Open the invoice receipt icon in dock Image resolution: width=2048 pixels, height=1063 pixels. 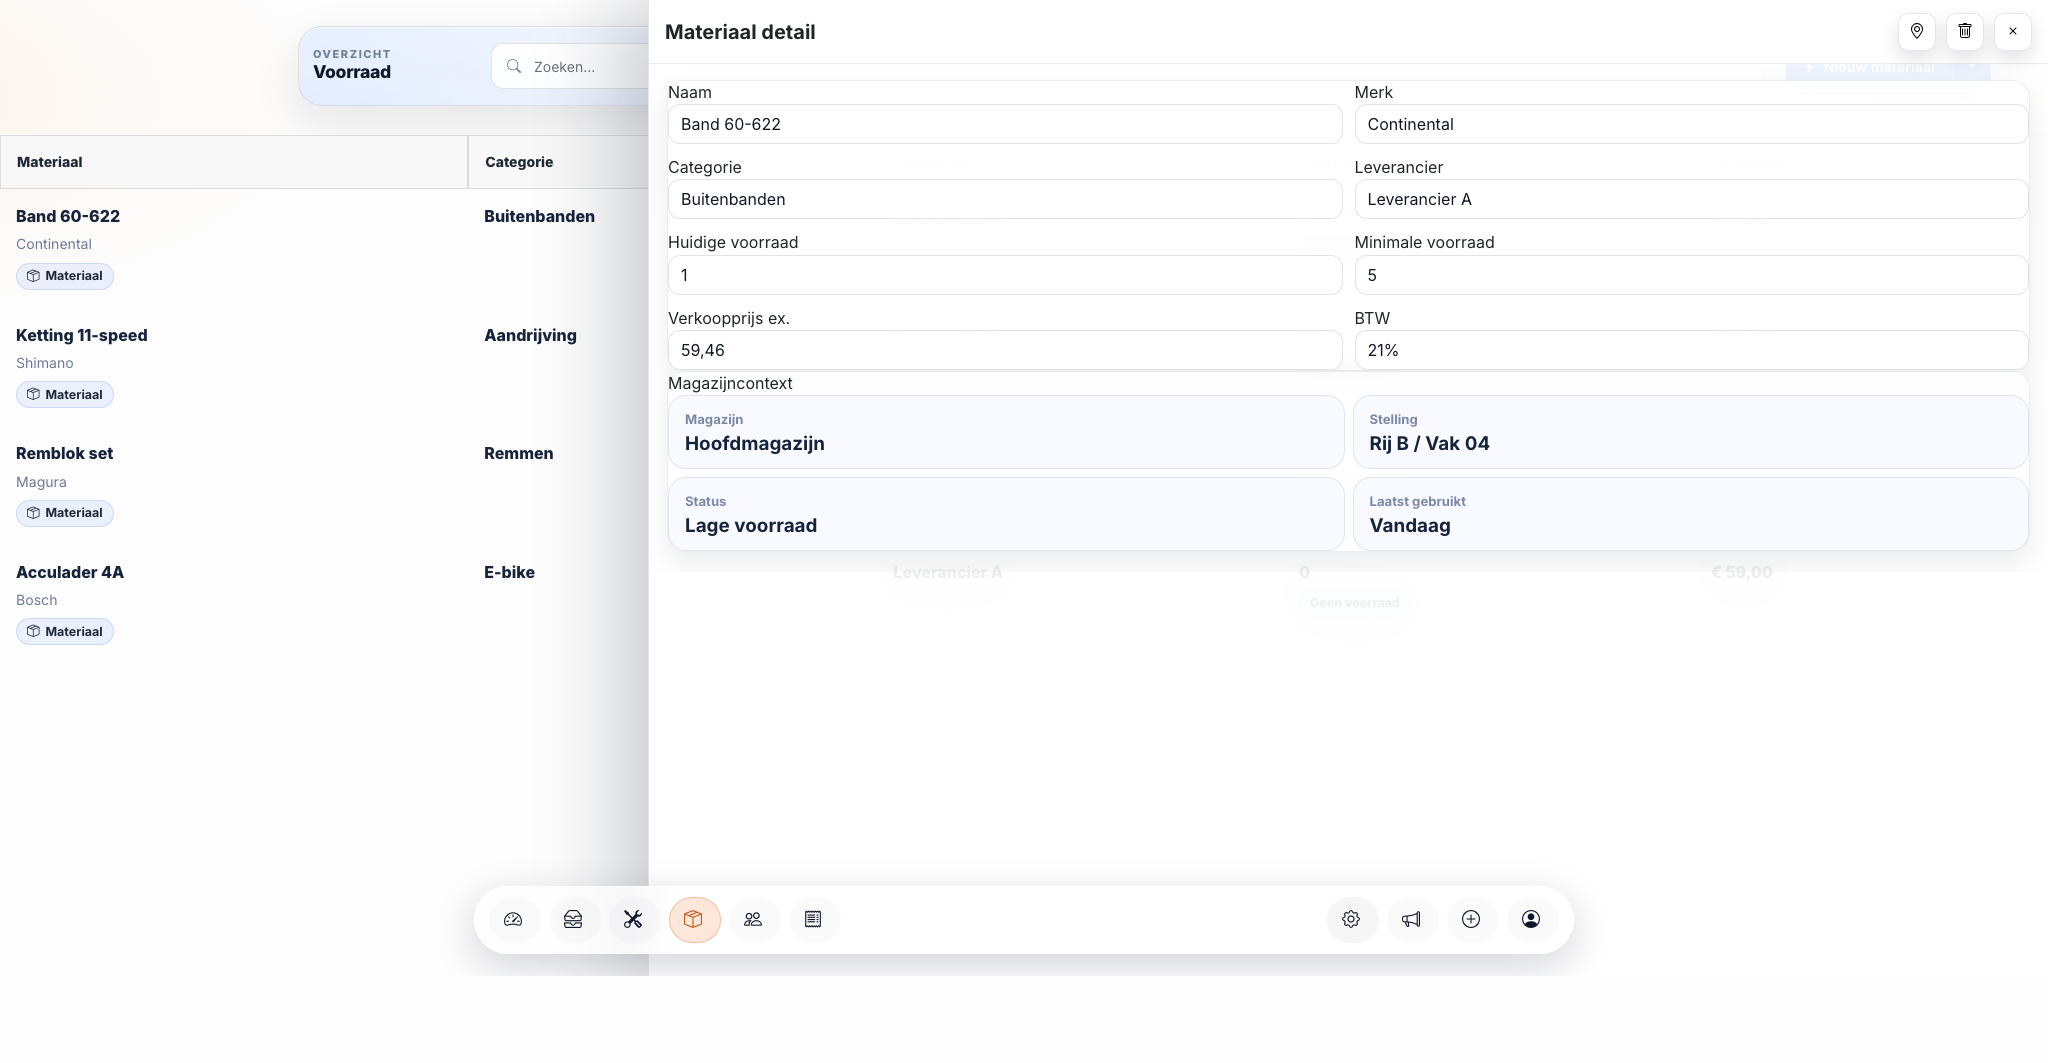coord(813,919)
